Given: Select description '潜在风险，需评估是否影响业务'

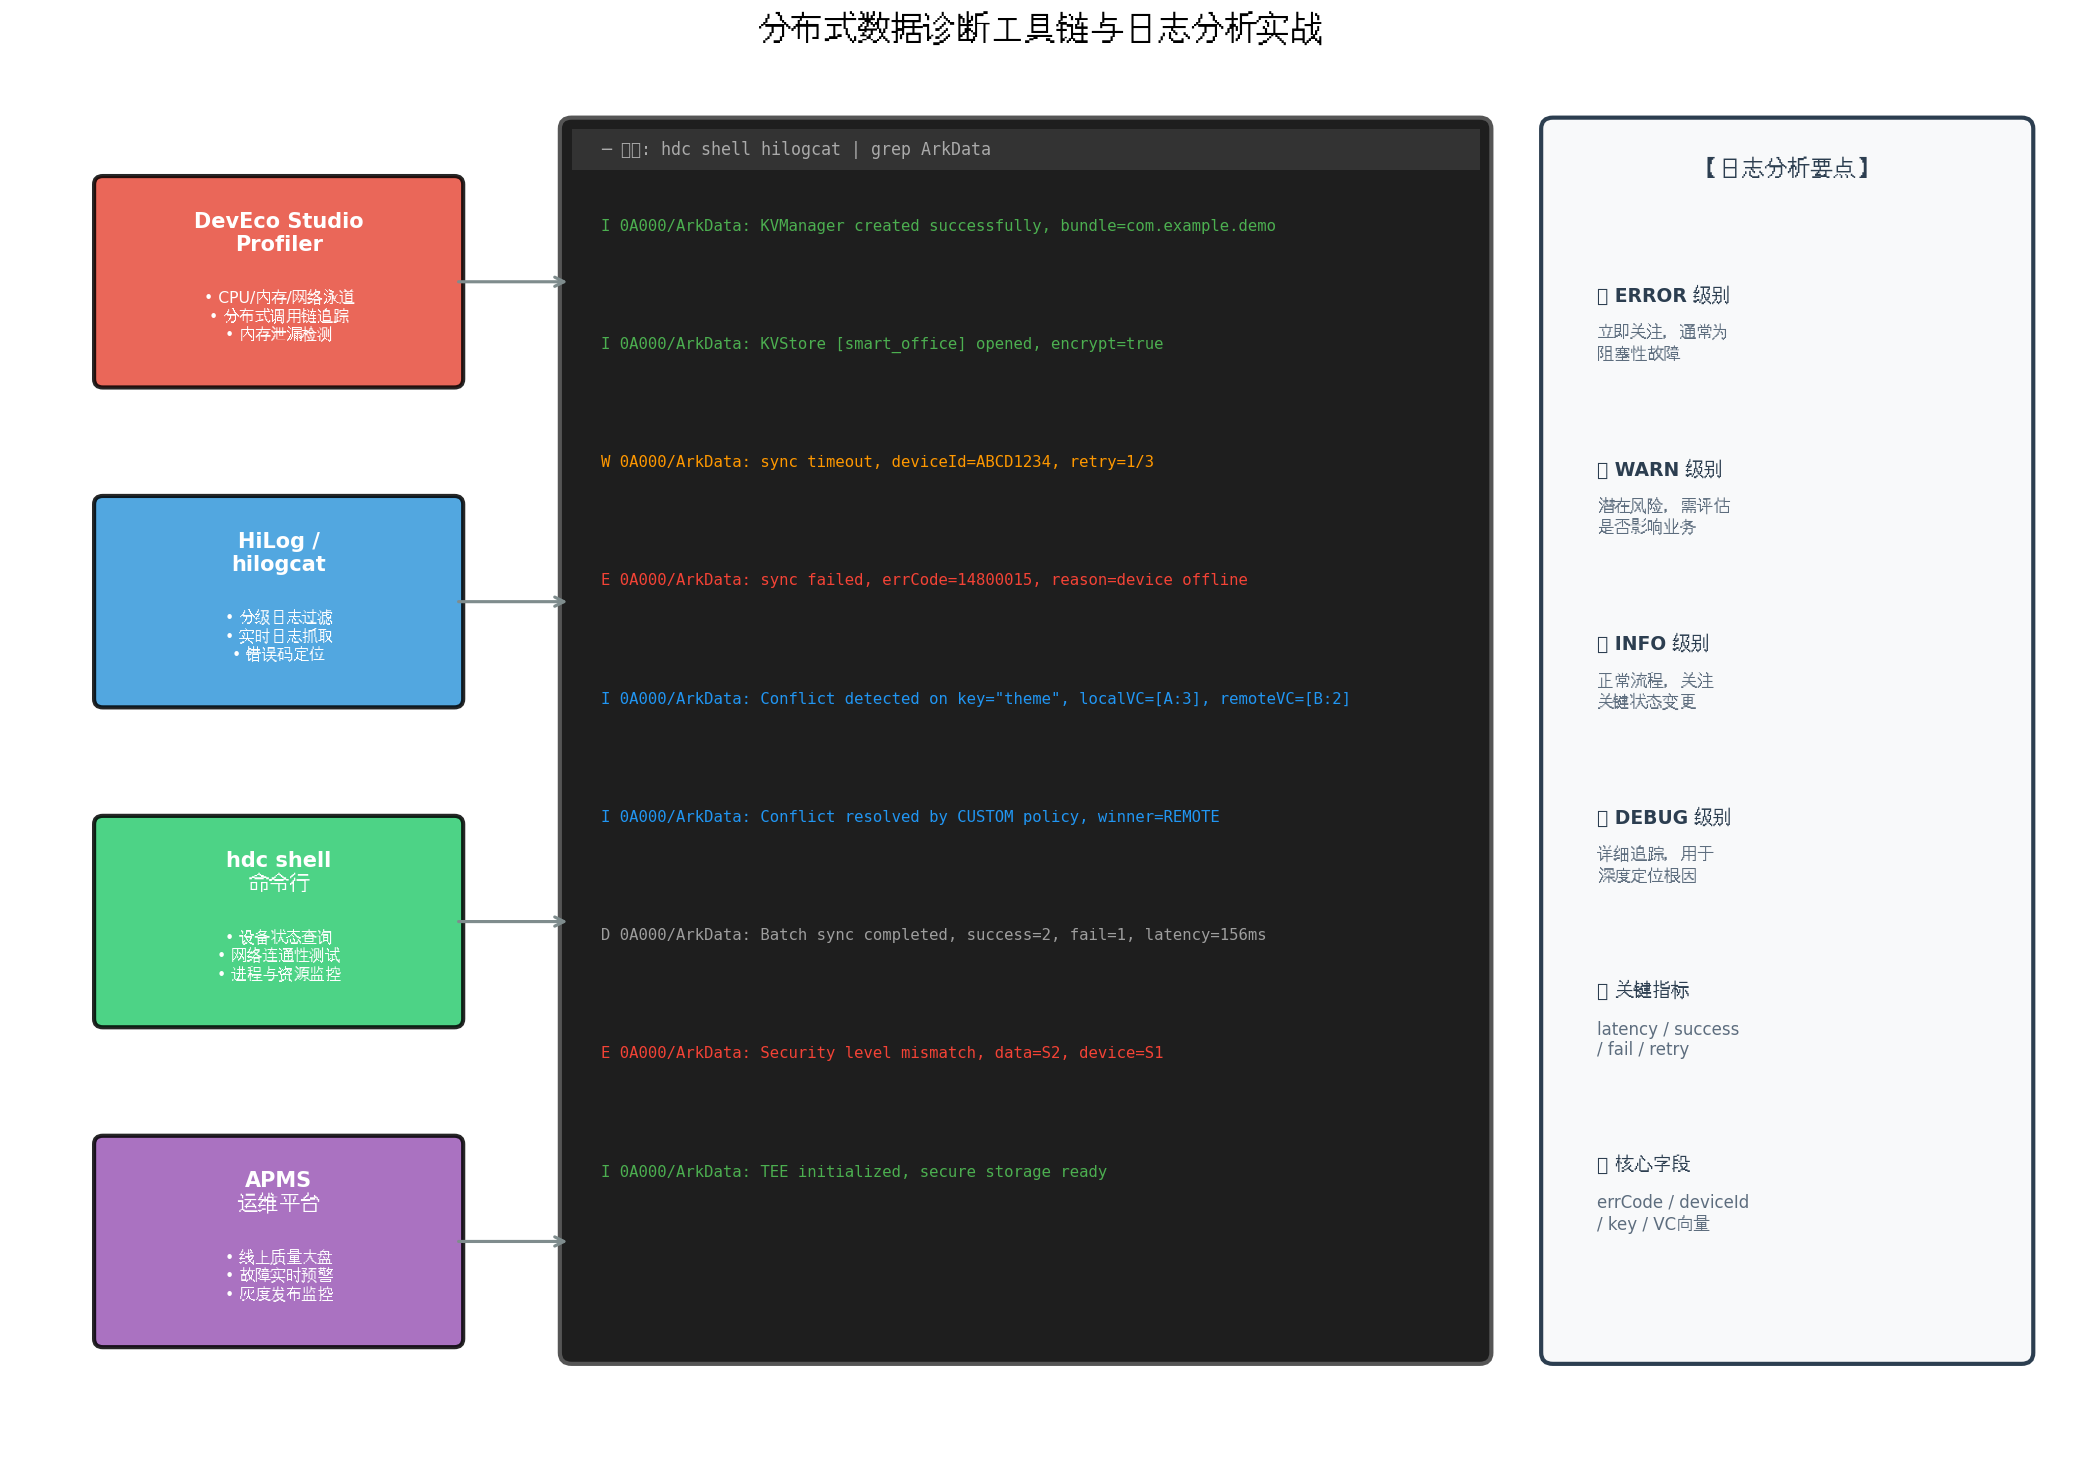Looking at the screenshot, I should point(1663,516).
